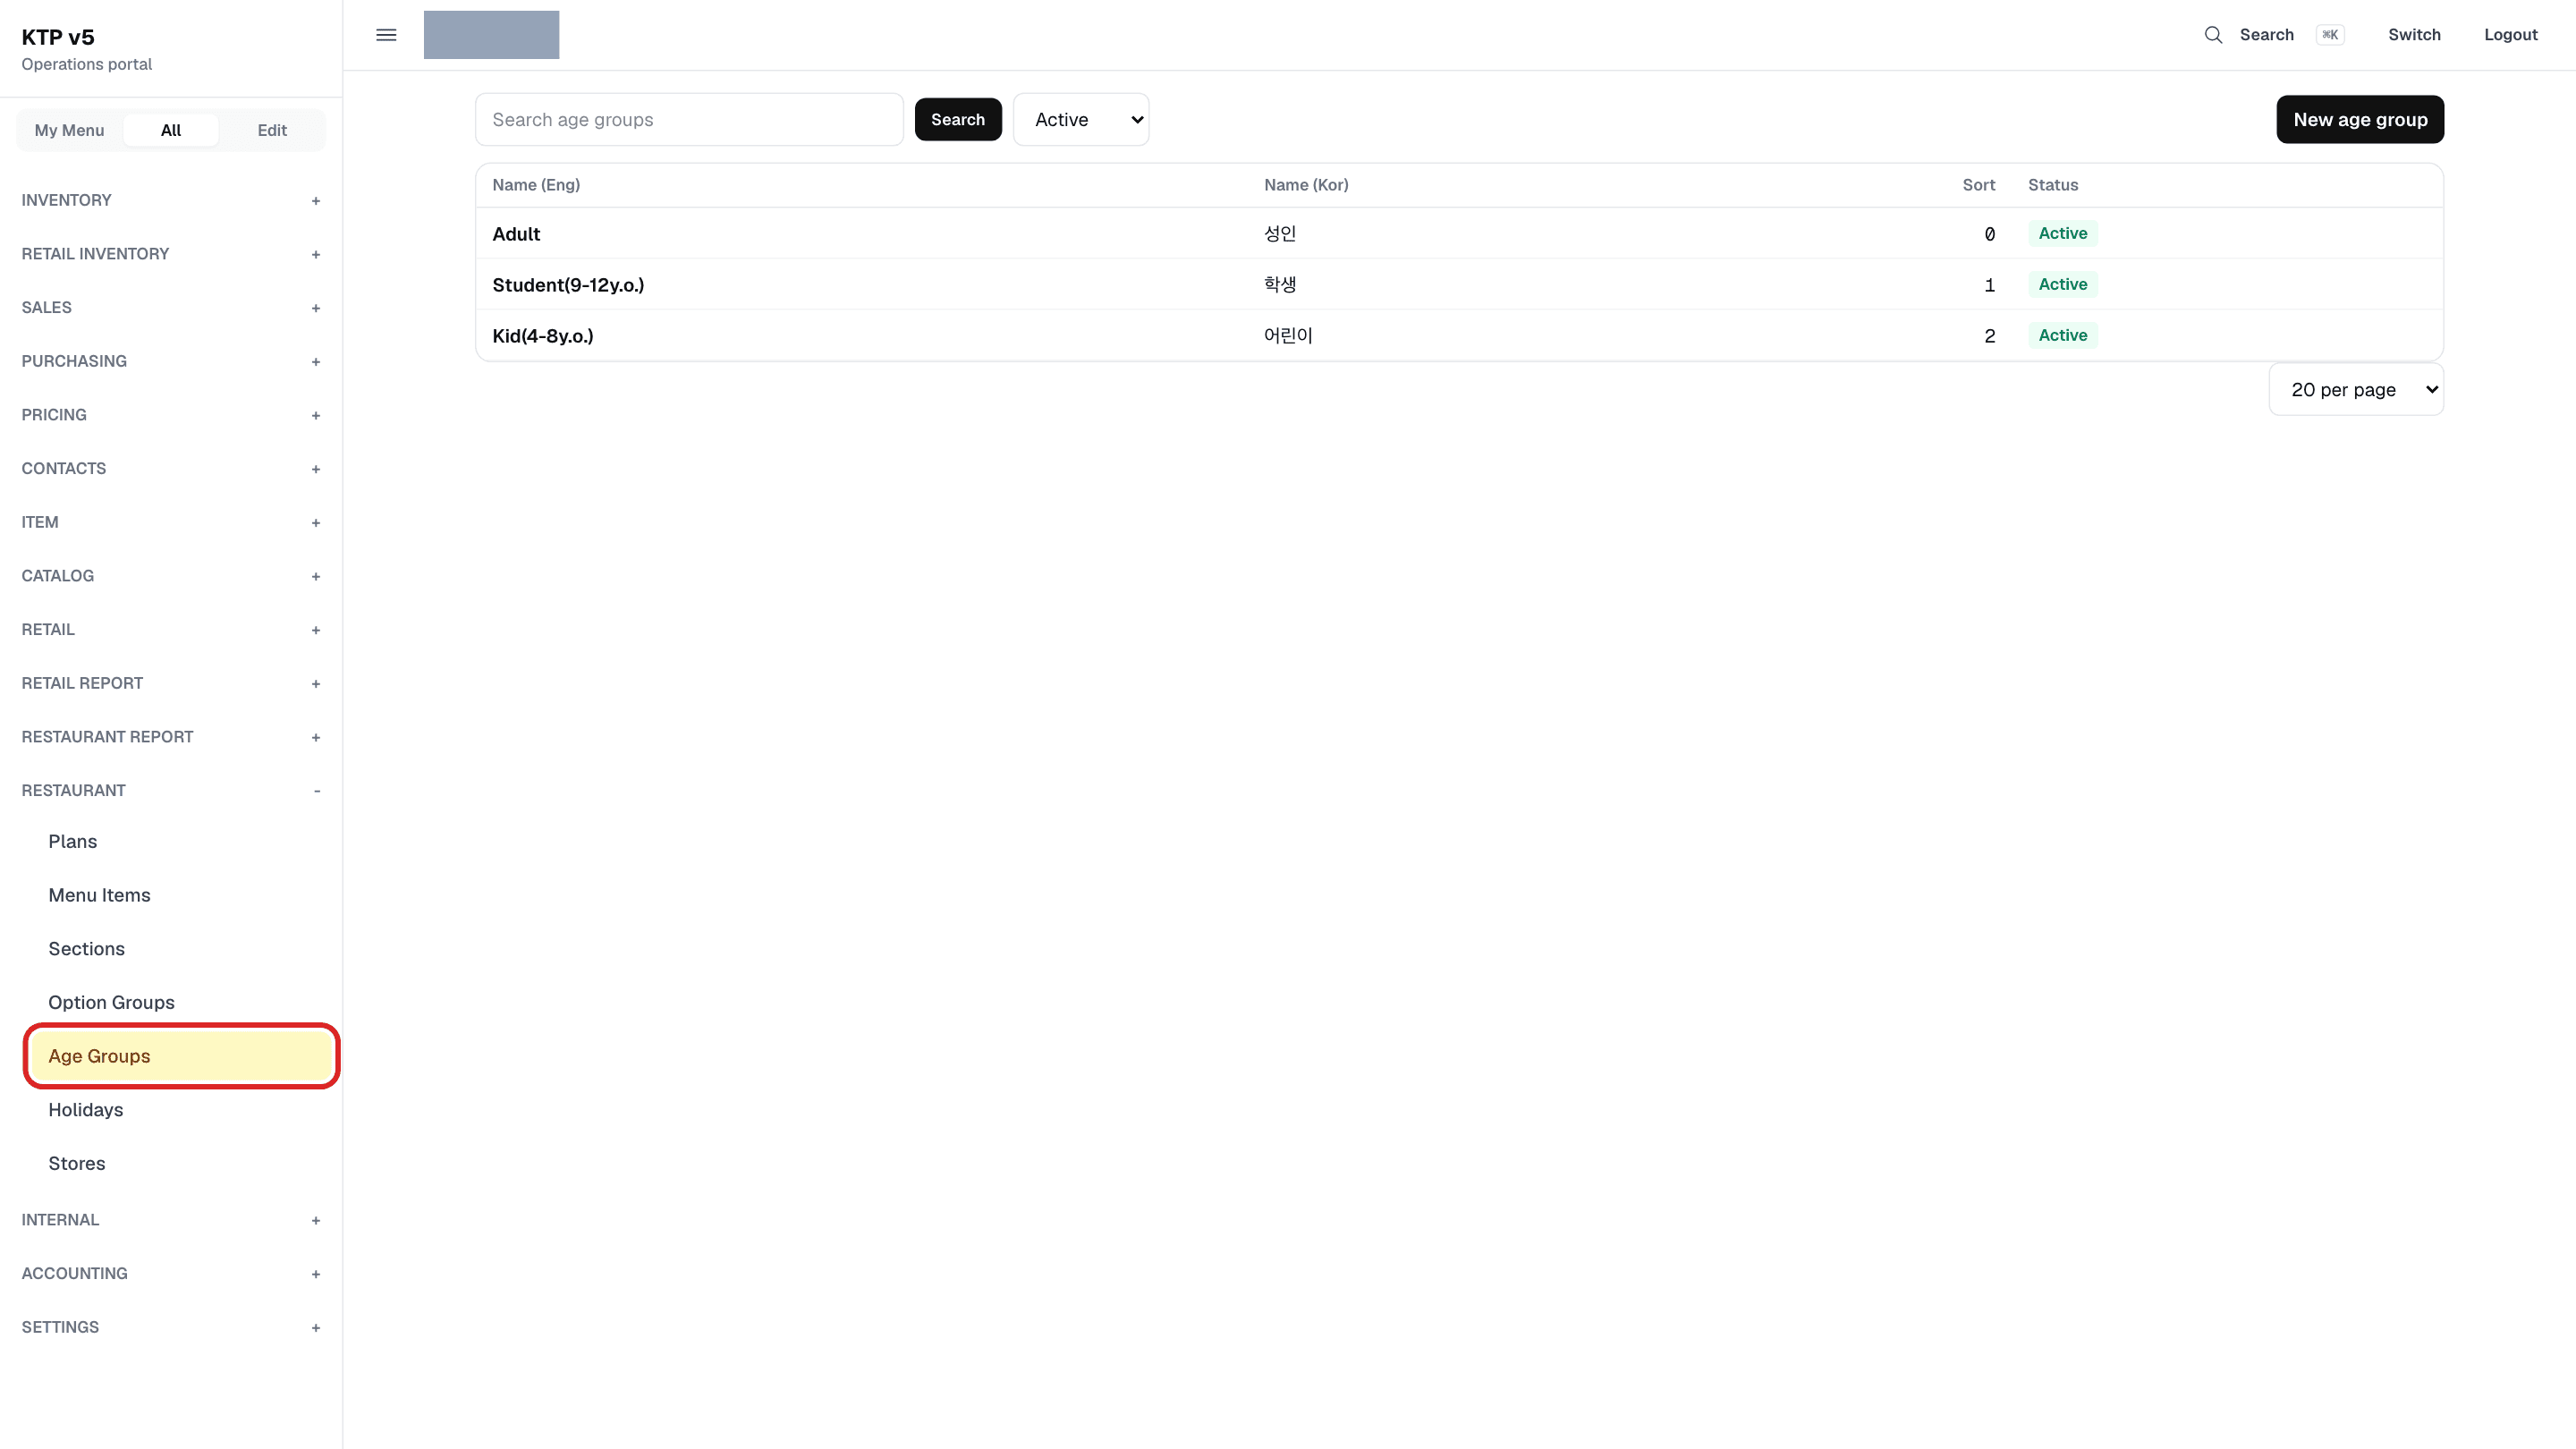The width and height of the screenshot is (2576, 1449).
Task: Expand the PURCHASING section
Action: point(171,361)
